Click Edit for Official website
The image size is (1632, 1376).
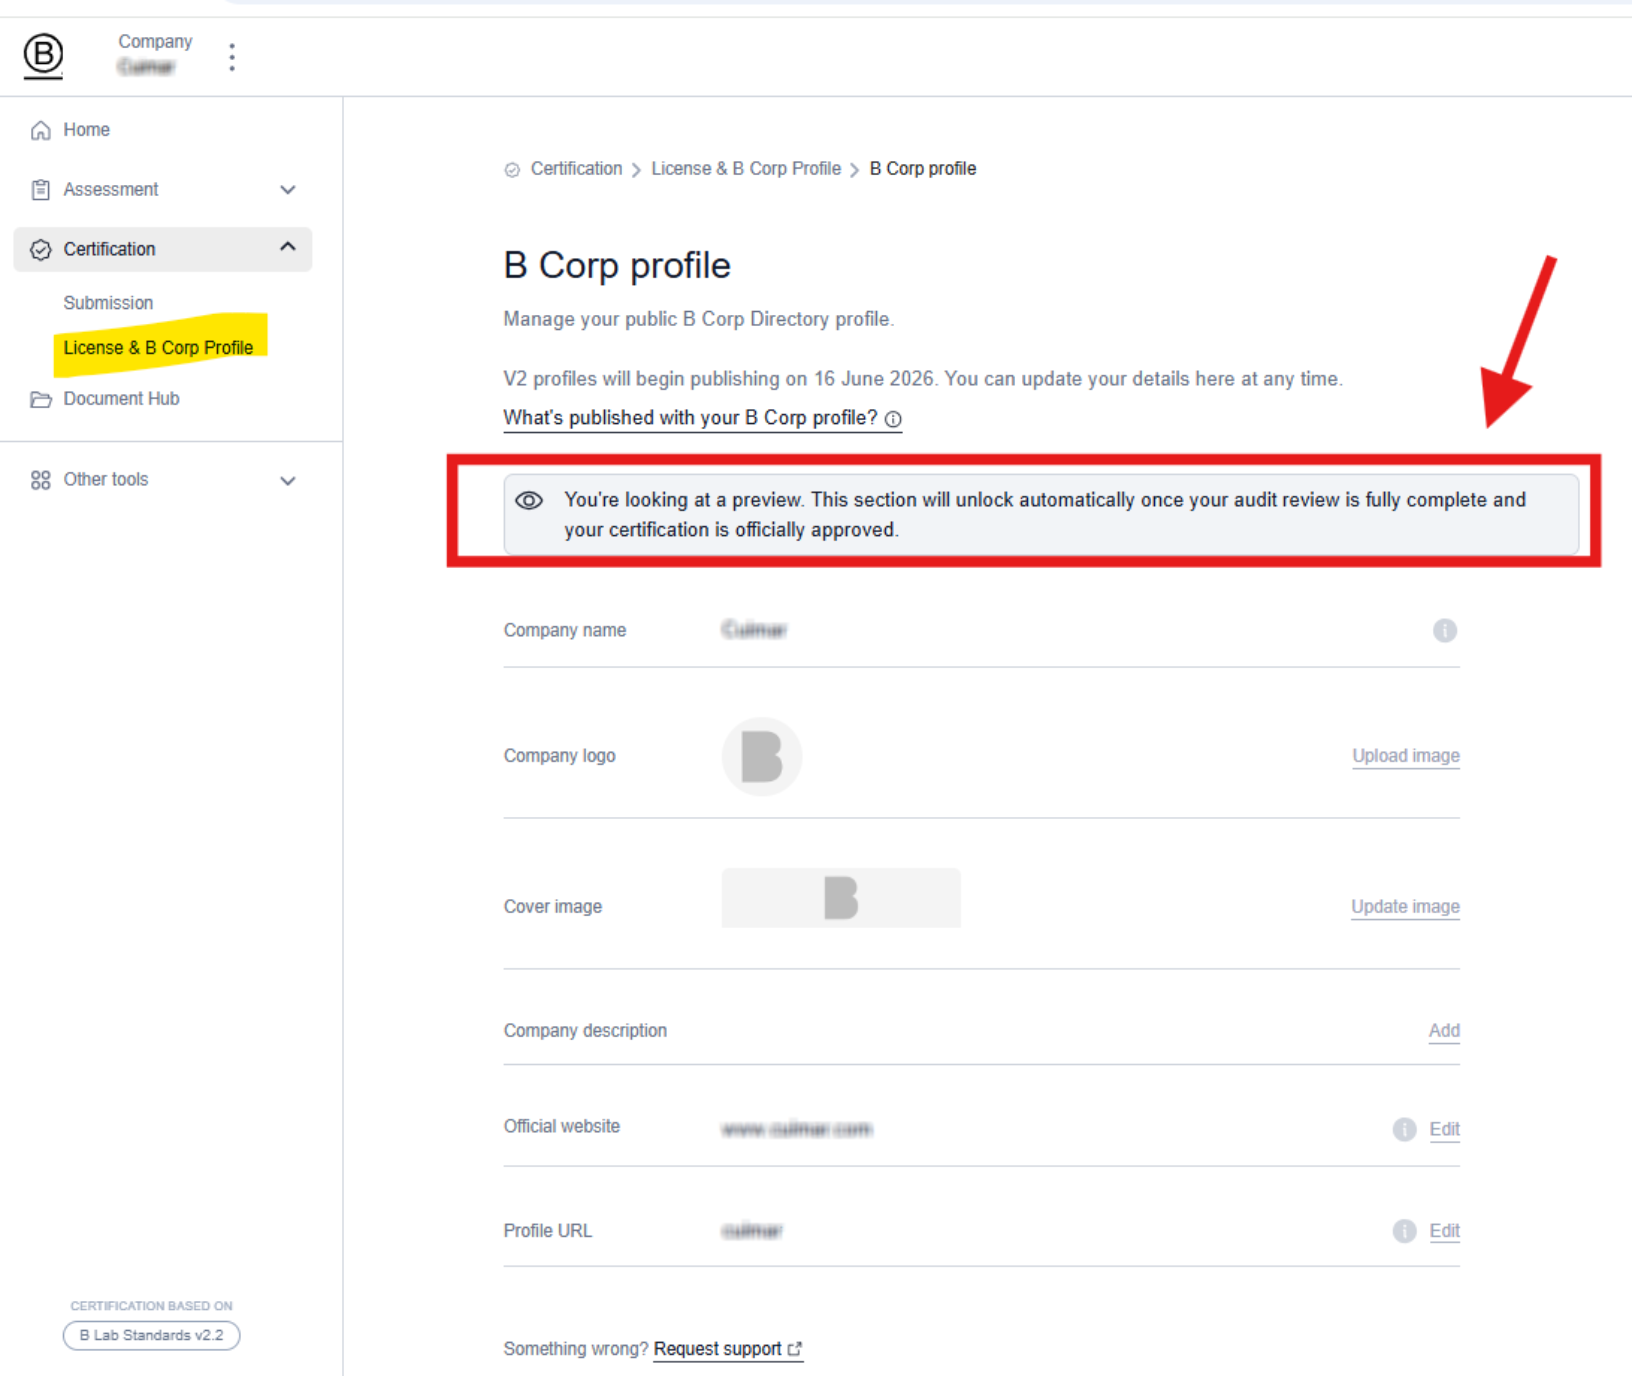coord(1445,1129)
